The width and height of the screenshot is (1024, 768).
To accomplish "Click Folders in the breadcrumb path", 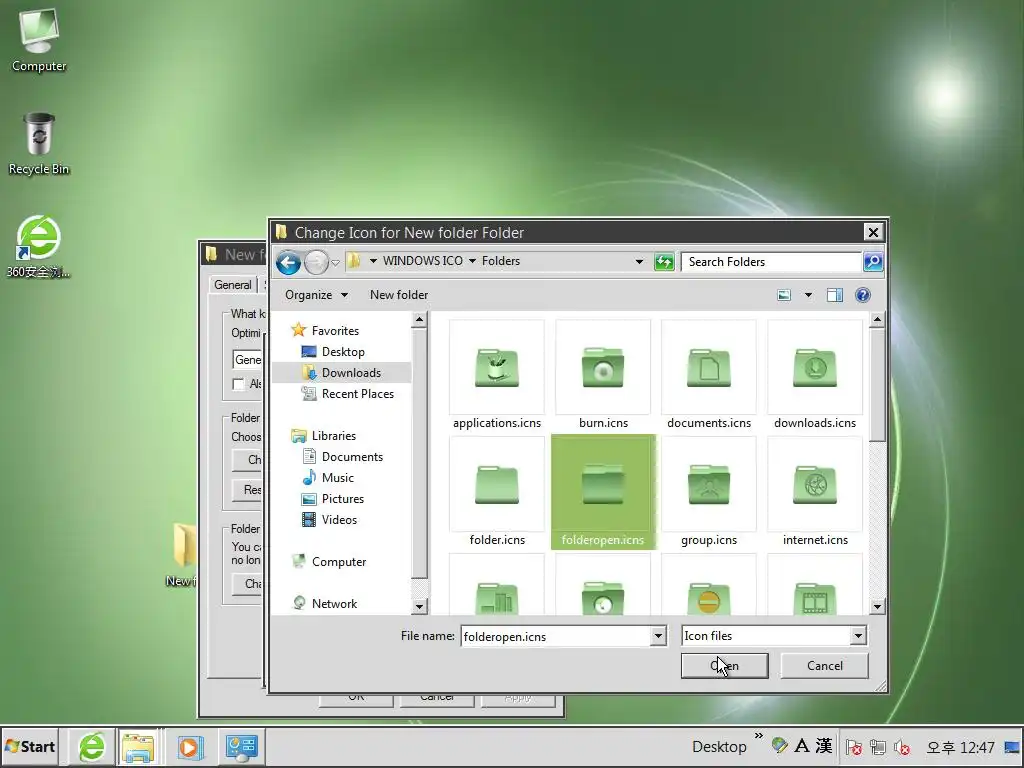I will (x=501, y=261).
